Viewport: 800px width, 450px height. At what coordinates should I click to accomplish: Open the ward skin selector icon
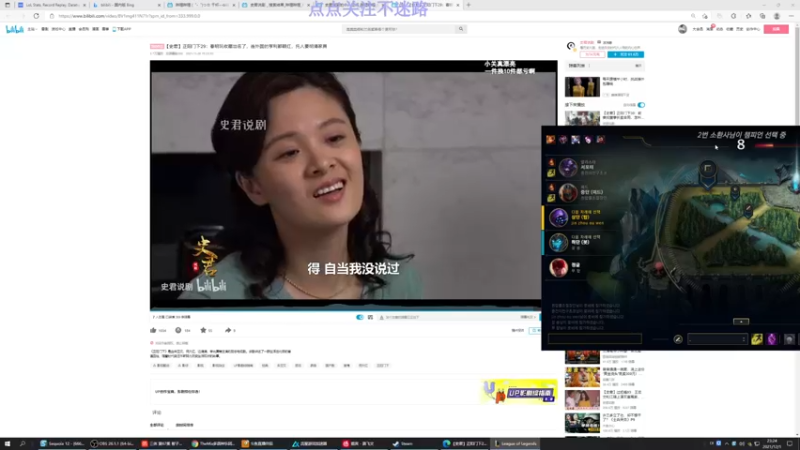point(789,339)
